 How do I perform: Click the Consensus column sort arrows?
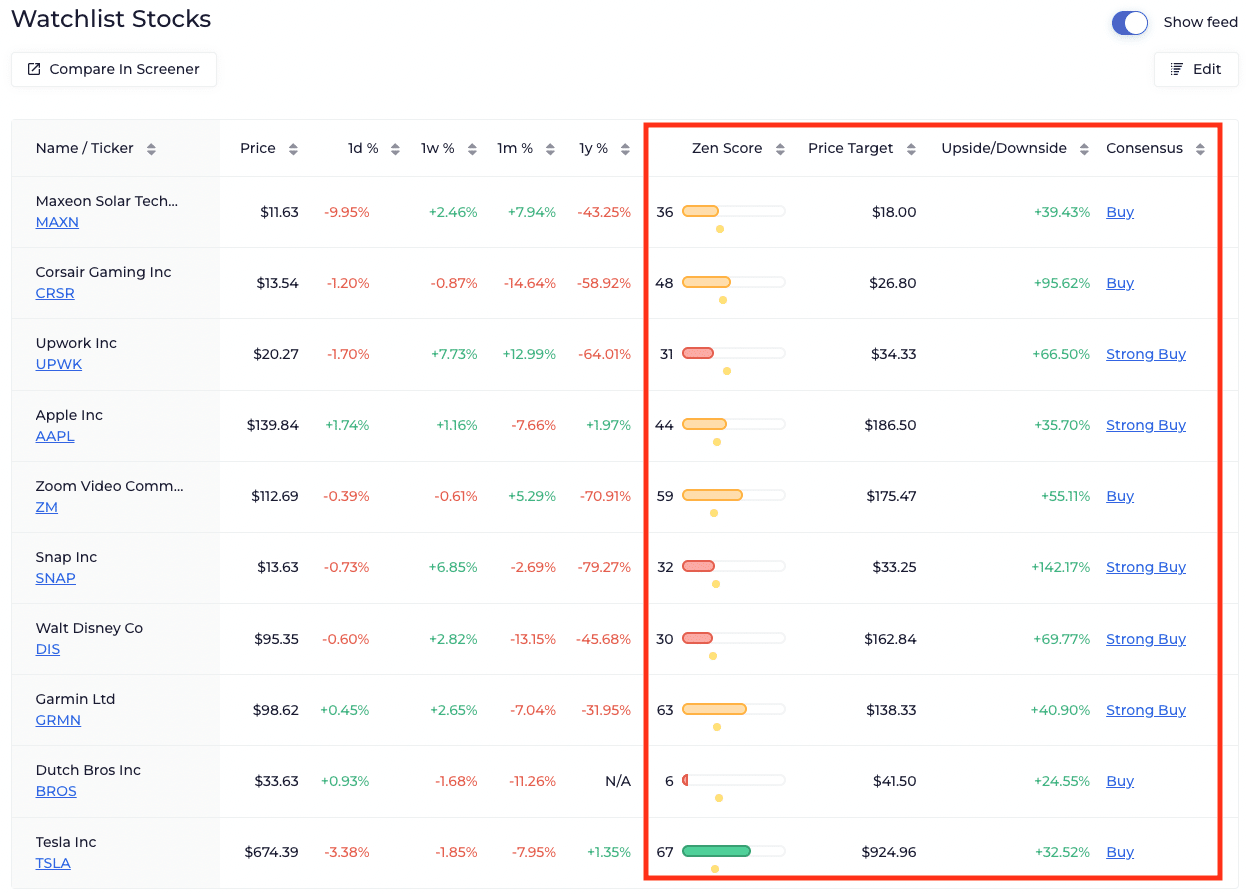point(1200,149)
